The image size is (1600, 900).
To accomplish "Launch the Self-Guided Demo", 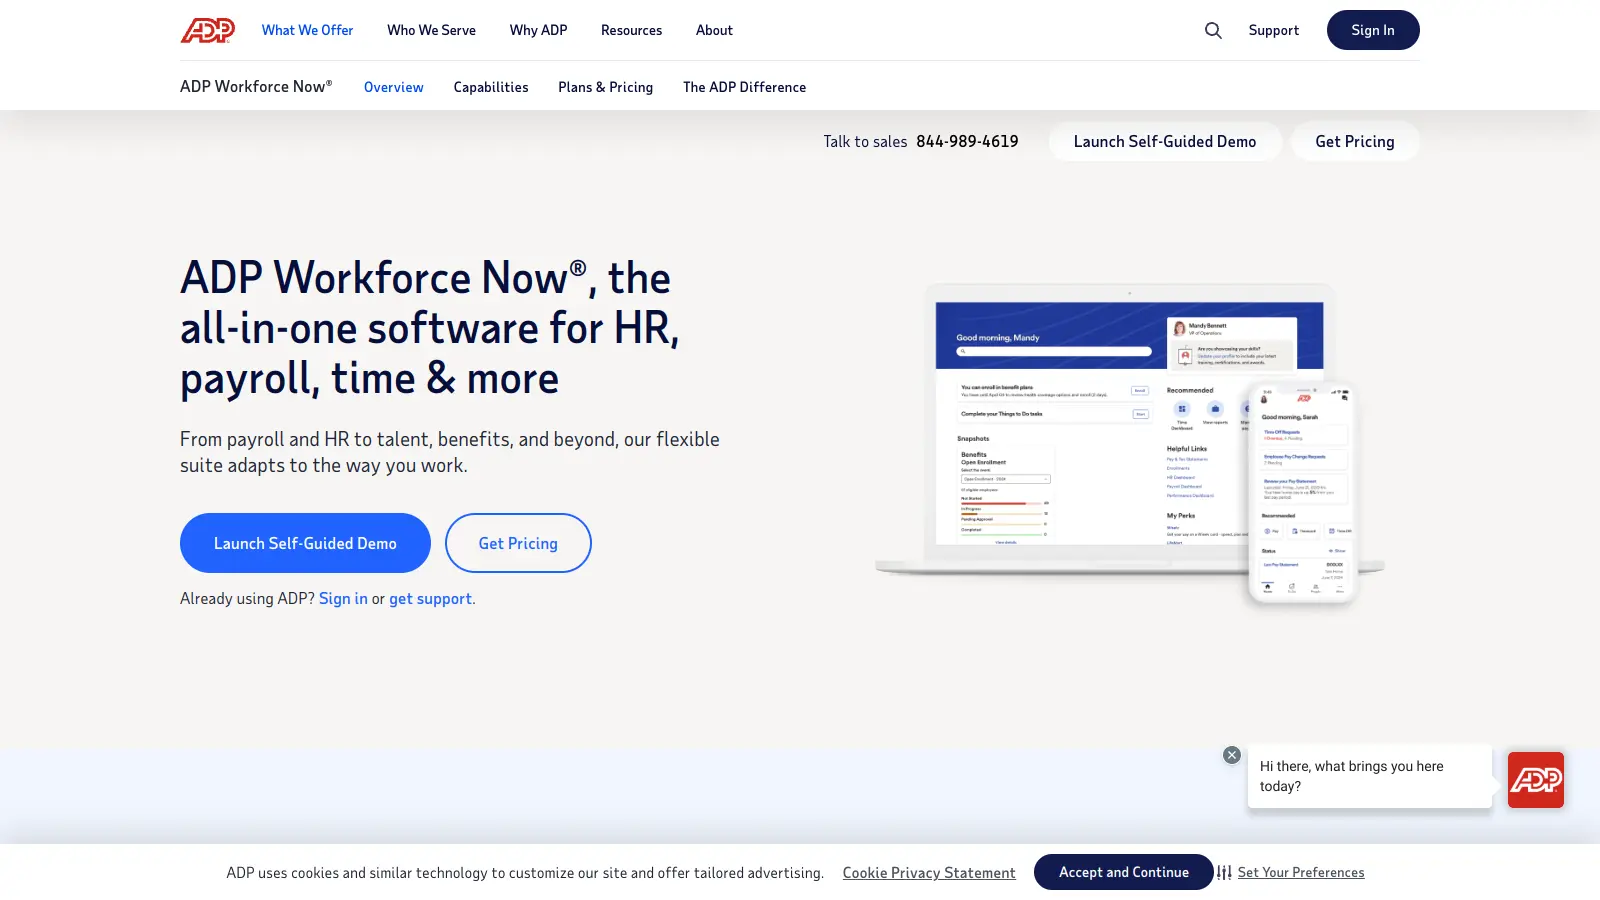I will [305, 543].
